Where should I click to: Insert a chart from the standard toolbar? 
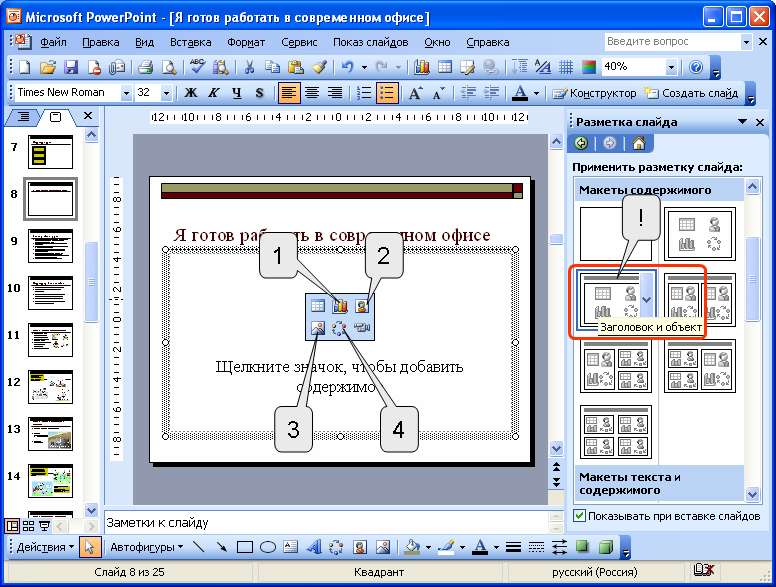422,67
